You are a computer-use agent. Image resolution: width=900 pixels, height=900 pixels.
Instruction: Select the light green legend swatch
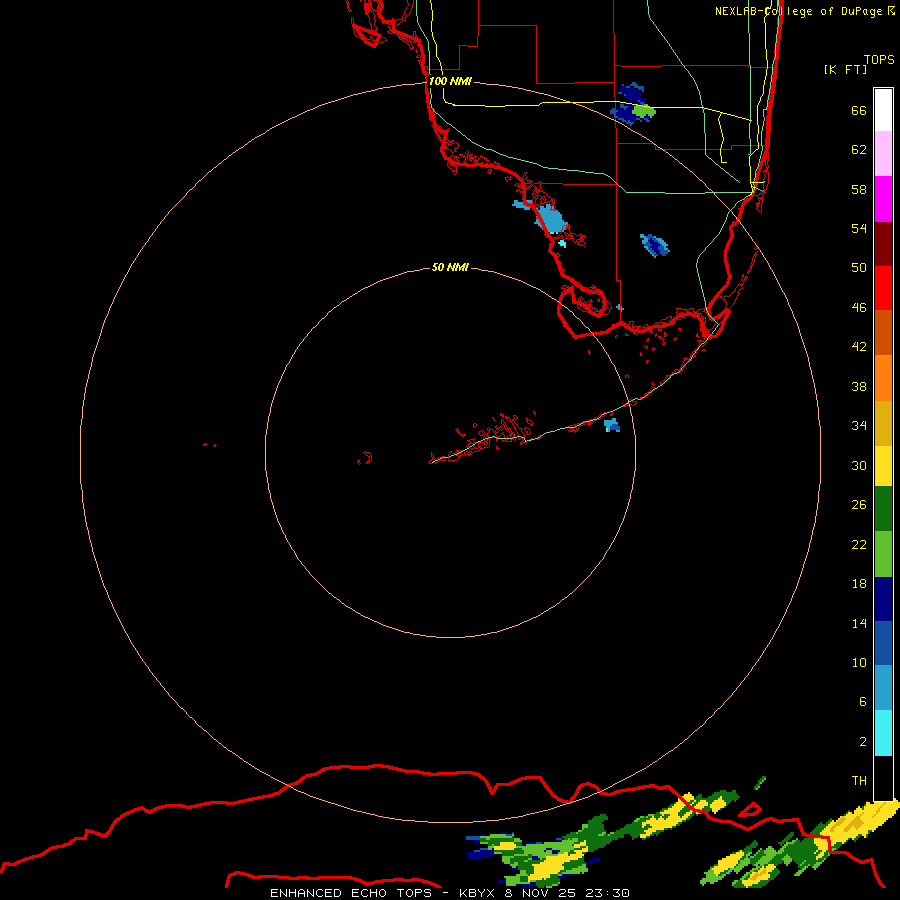tap(883, 554)
